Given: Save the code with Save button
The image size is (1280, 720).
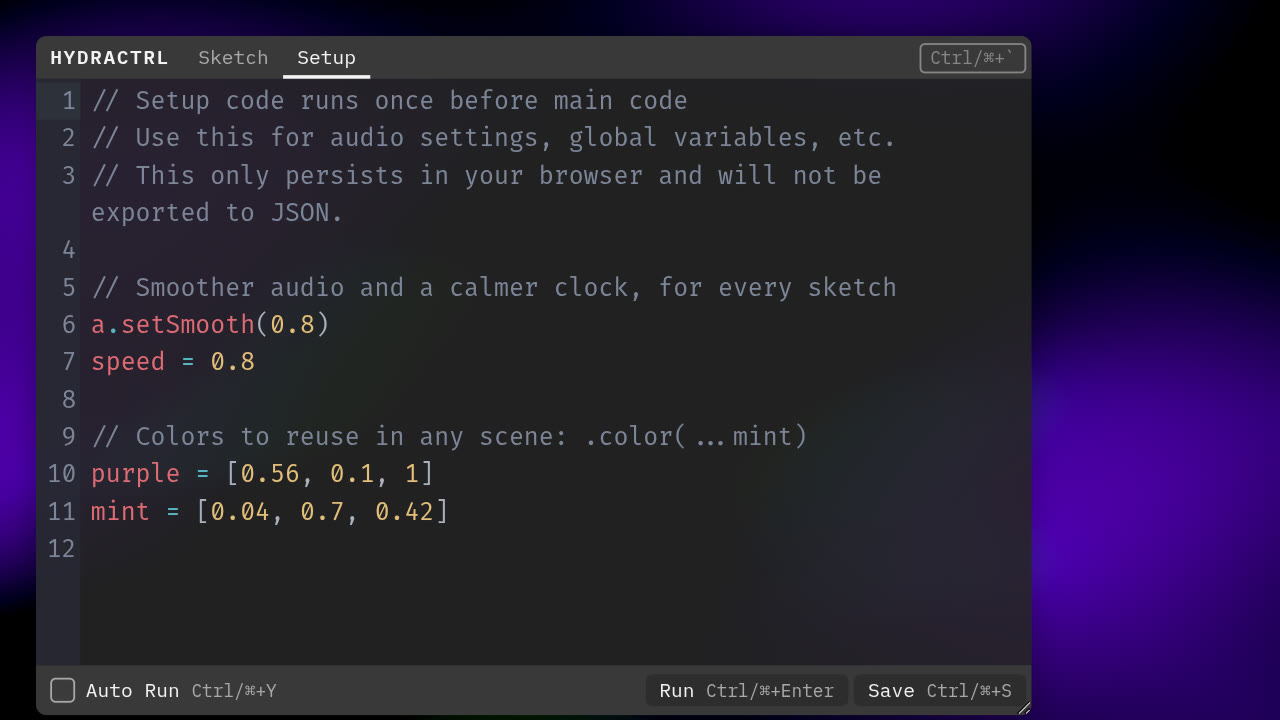Looking at the screenshot, I should coord(939,691).
